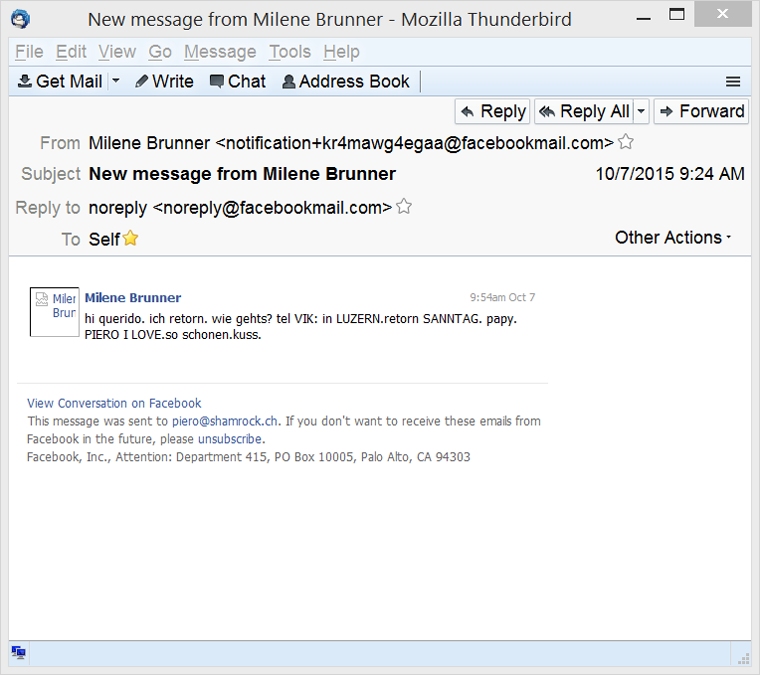
Task: Open the Address Book
Action: [x=345, y=81]
